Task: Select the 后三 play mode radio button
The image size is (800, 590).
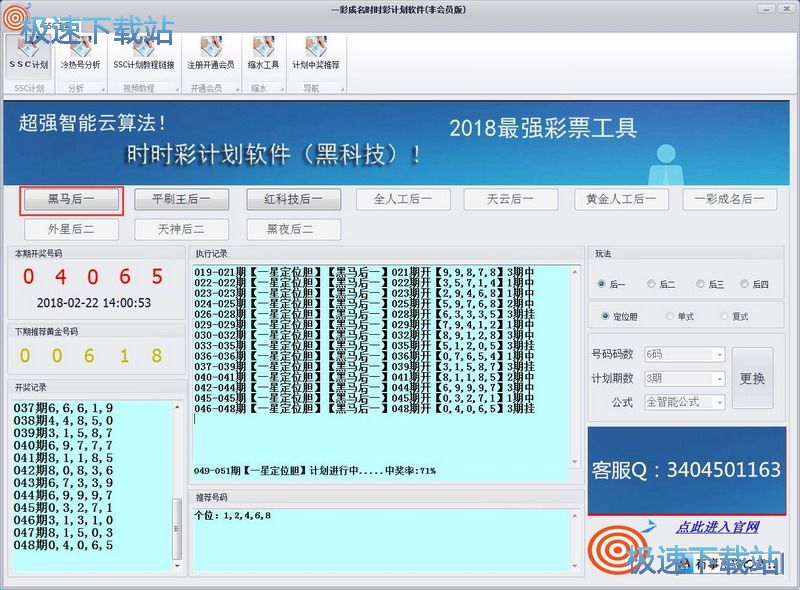Action: click(701, 284)
